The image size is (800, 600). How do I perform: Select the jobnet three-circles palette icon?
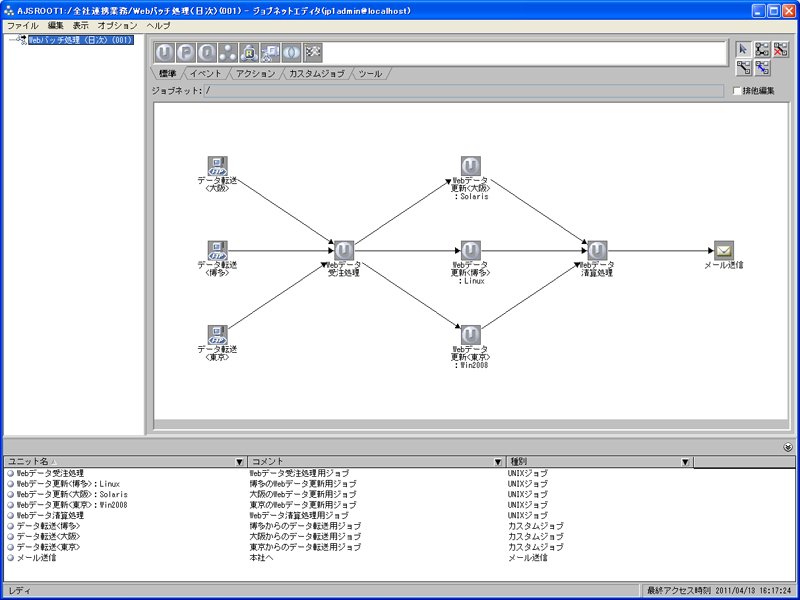tap(228, 53)
